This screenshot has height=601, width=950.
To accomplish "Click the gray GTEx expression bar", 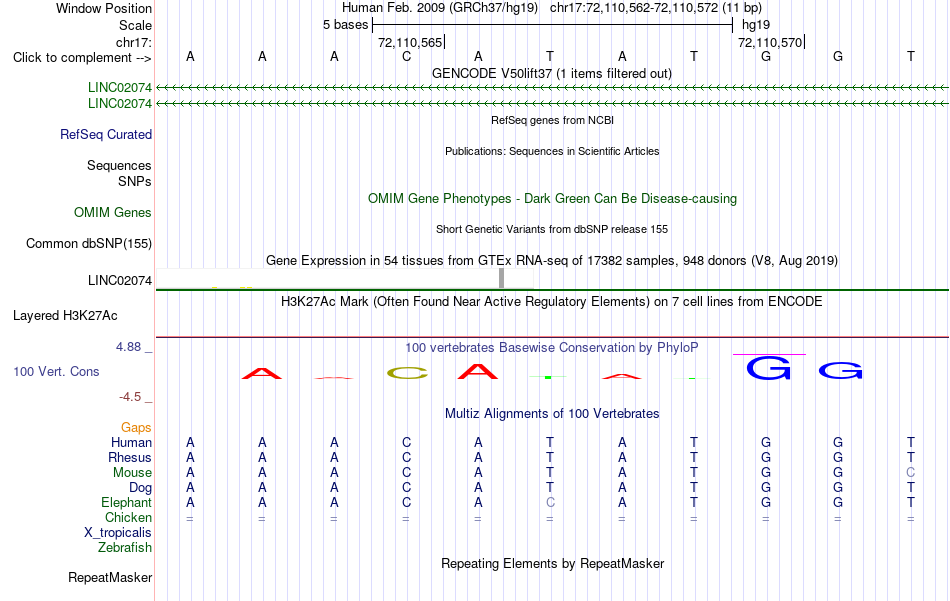I will click(x=501, y=278).
